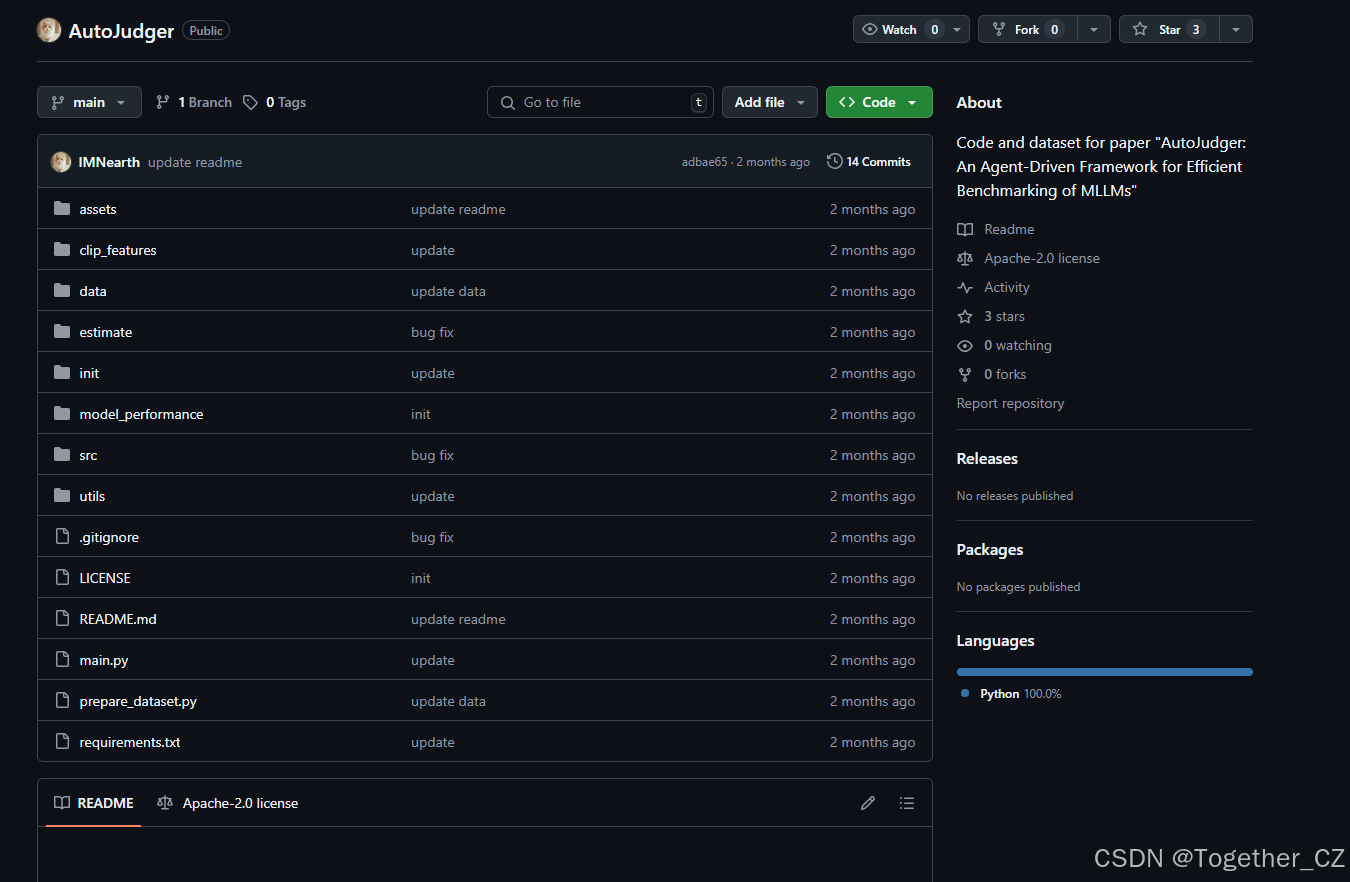
Task: Click the commit history clock icon
Action: [x=835, y=161]
